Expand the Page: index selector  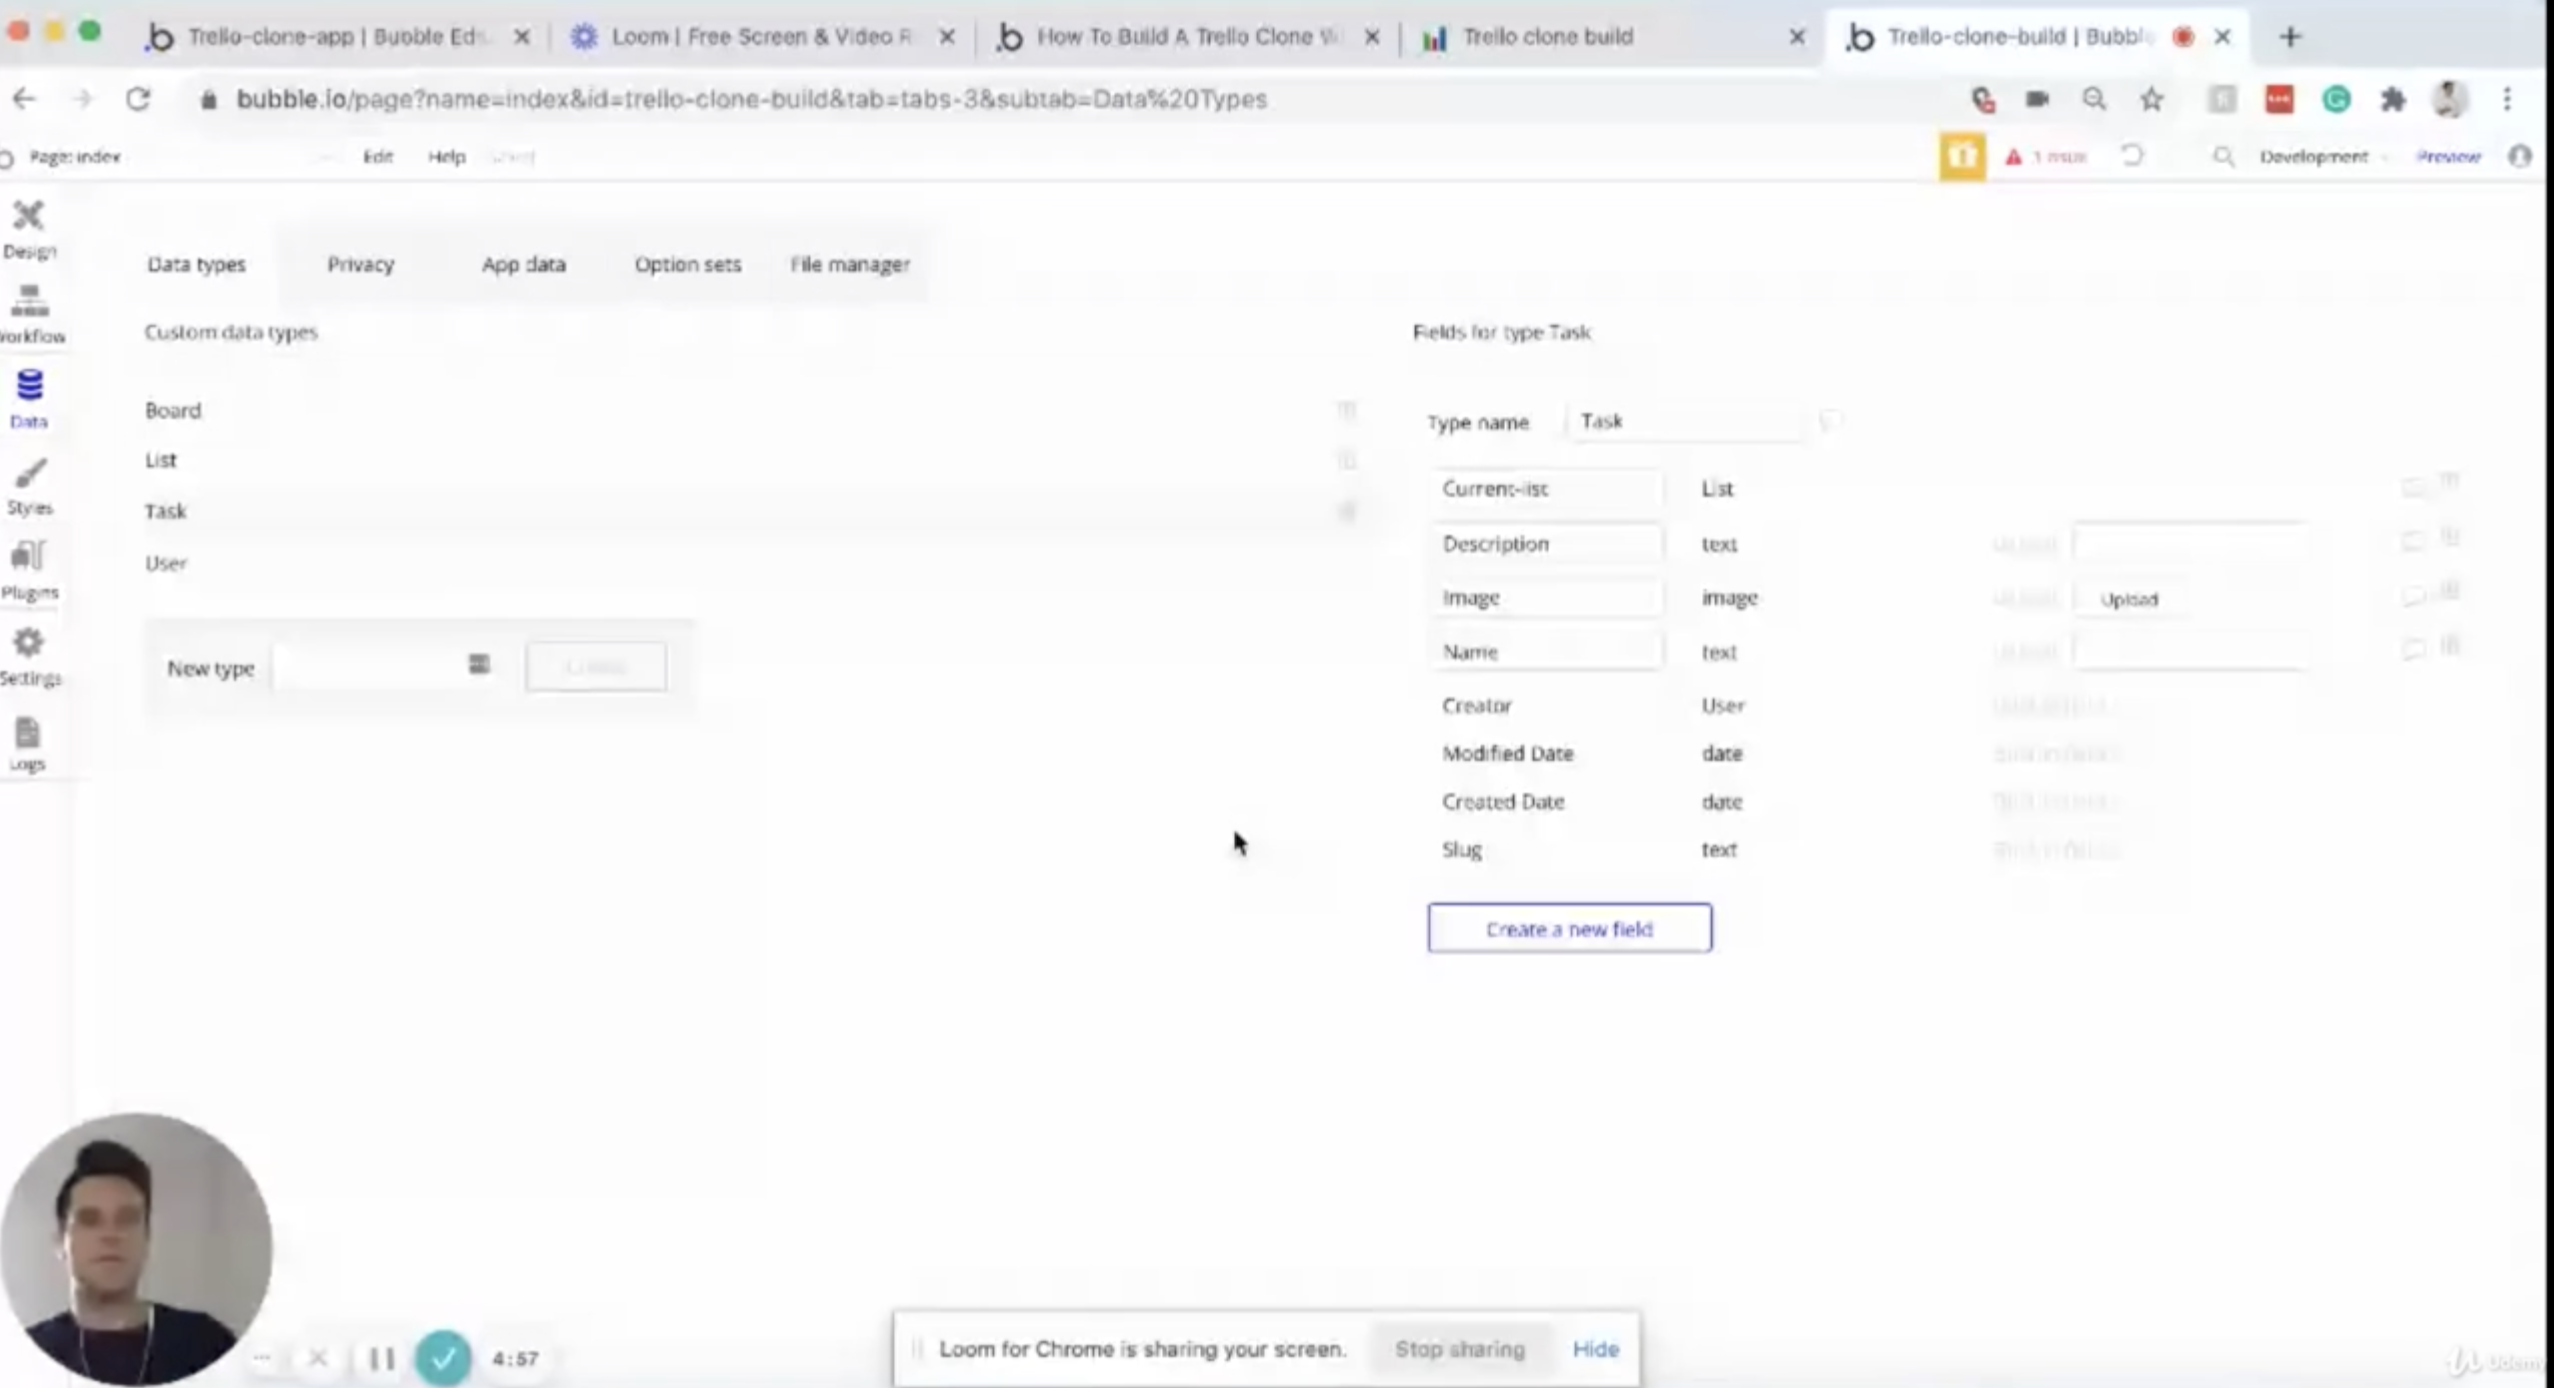tap(75, 156)
